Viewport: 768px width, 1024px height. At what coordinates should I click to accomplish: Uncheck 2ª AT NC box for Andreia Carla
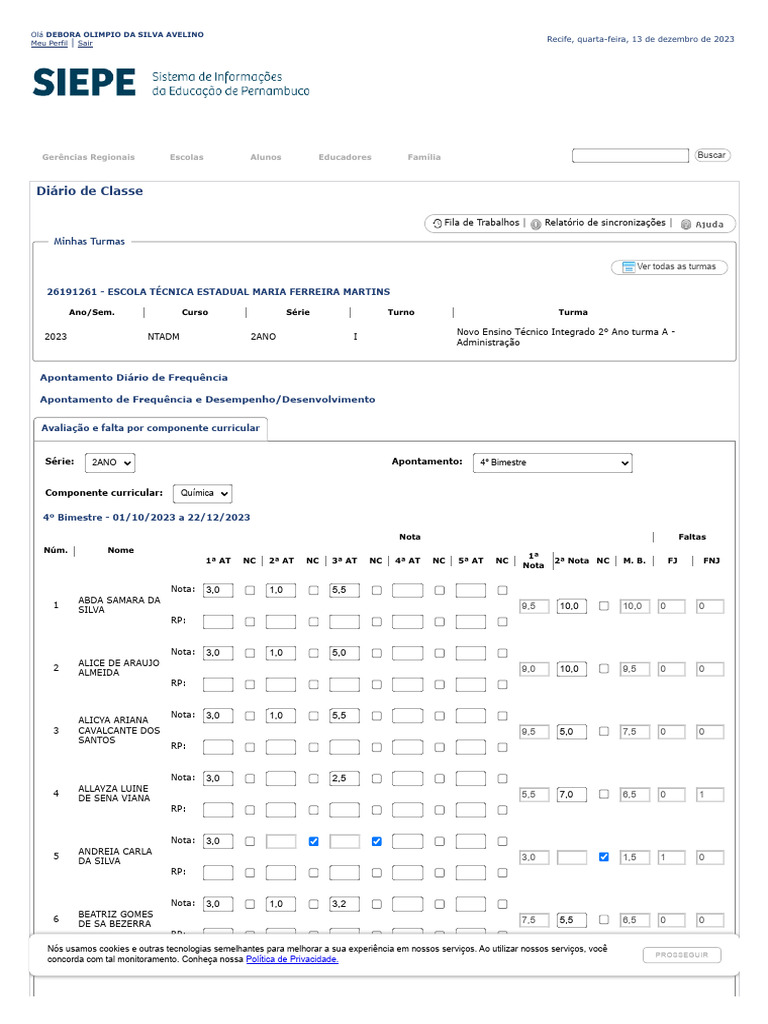pos(313,842)
